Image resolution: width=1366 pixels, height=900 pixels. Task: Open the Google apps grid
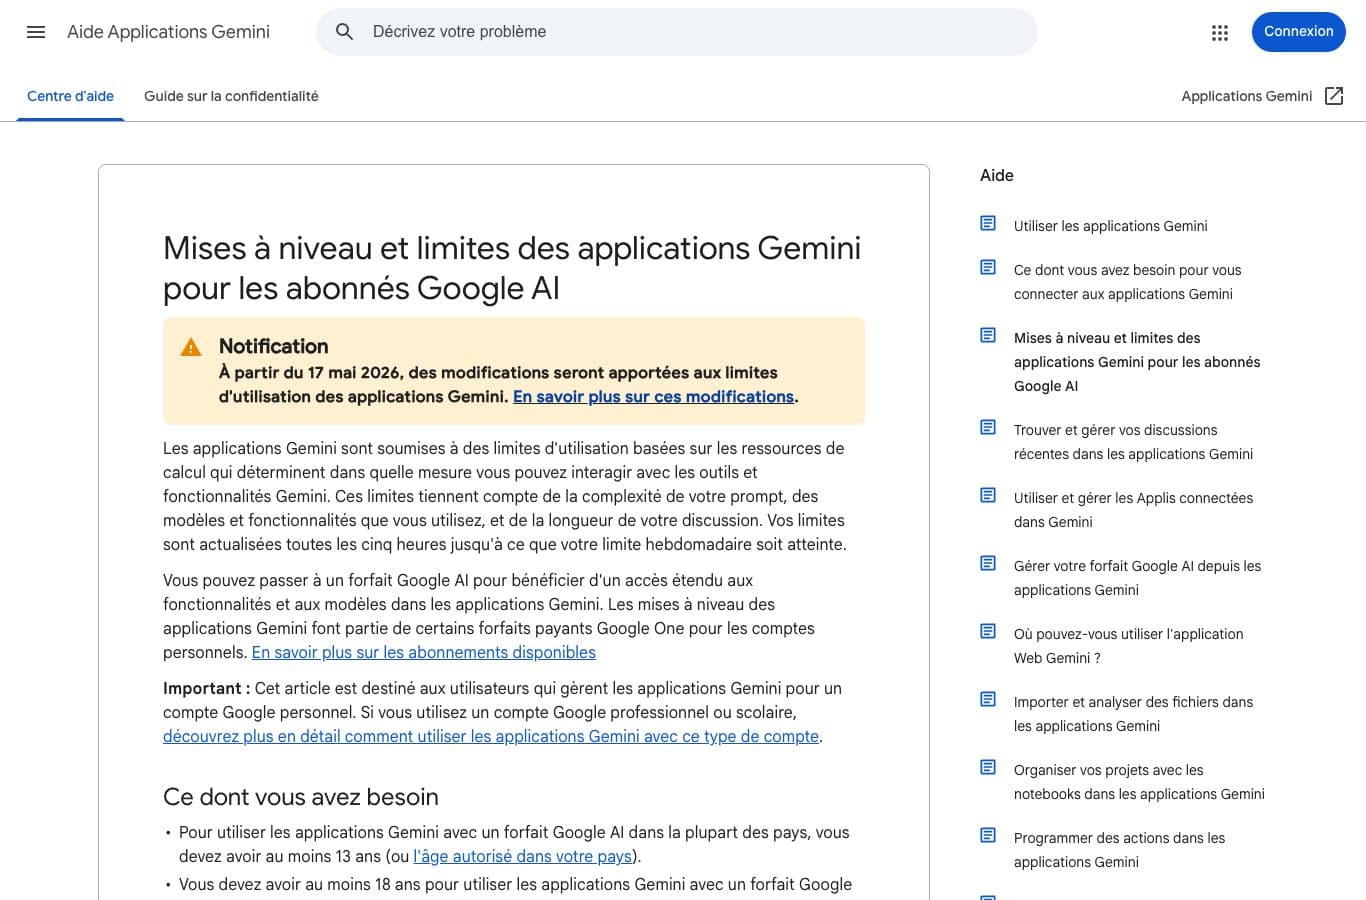(x=1220, y=32)
